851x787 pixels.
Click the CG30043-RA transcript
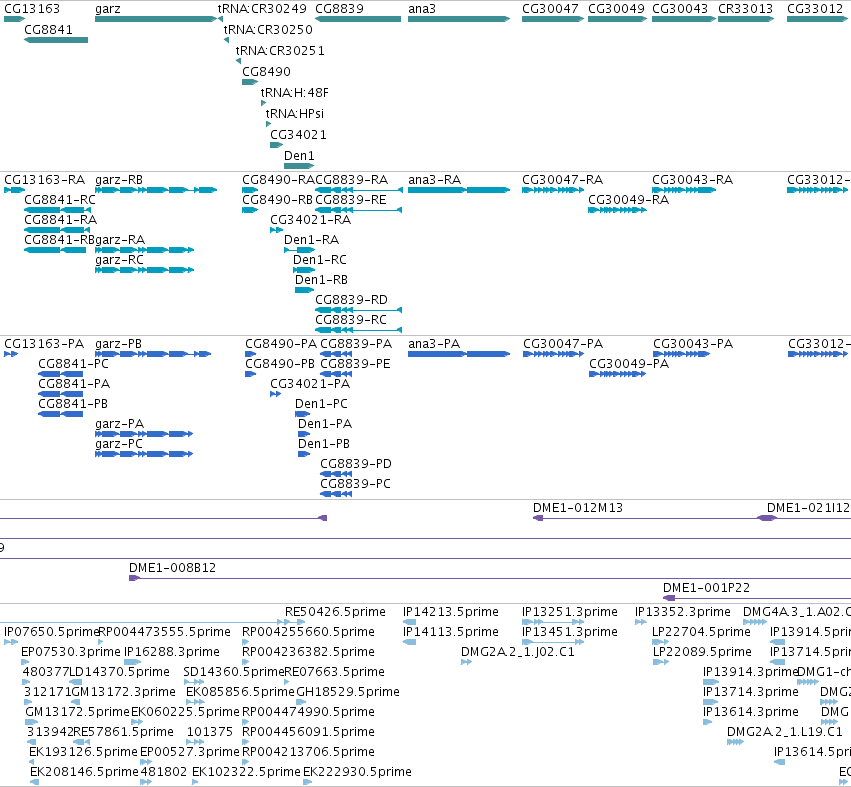(x=684, y=190)
